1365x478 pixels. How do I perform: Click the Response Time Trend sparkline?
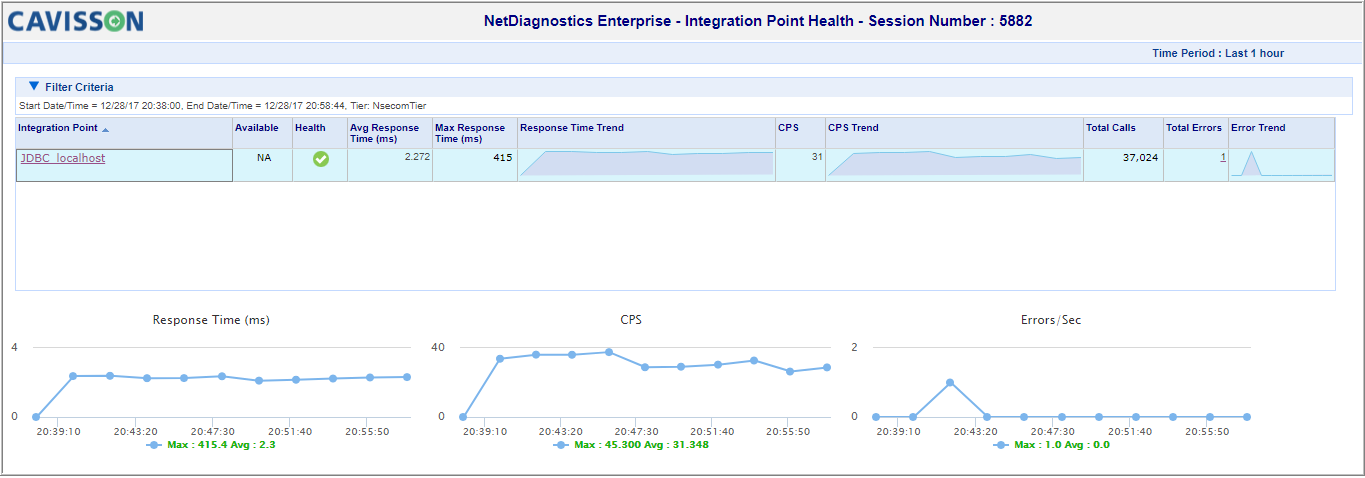coord(646,163)
